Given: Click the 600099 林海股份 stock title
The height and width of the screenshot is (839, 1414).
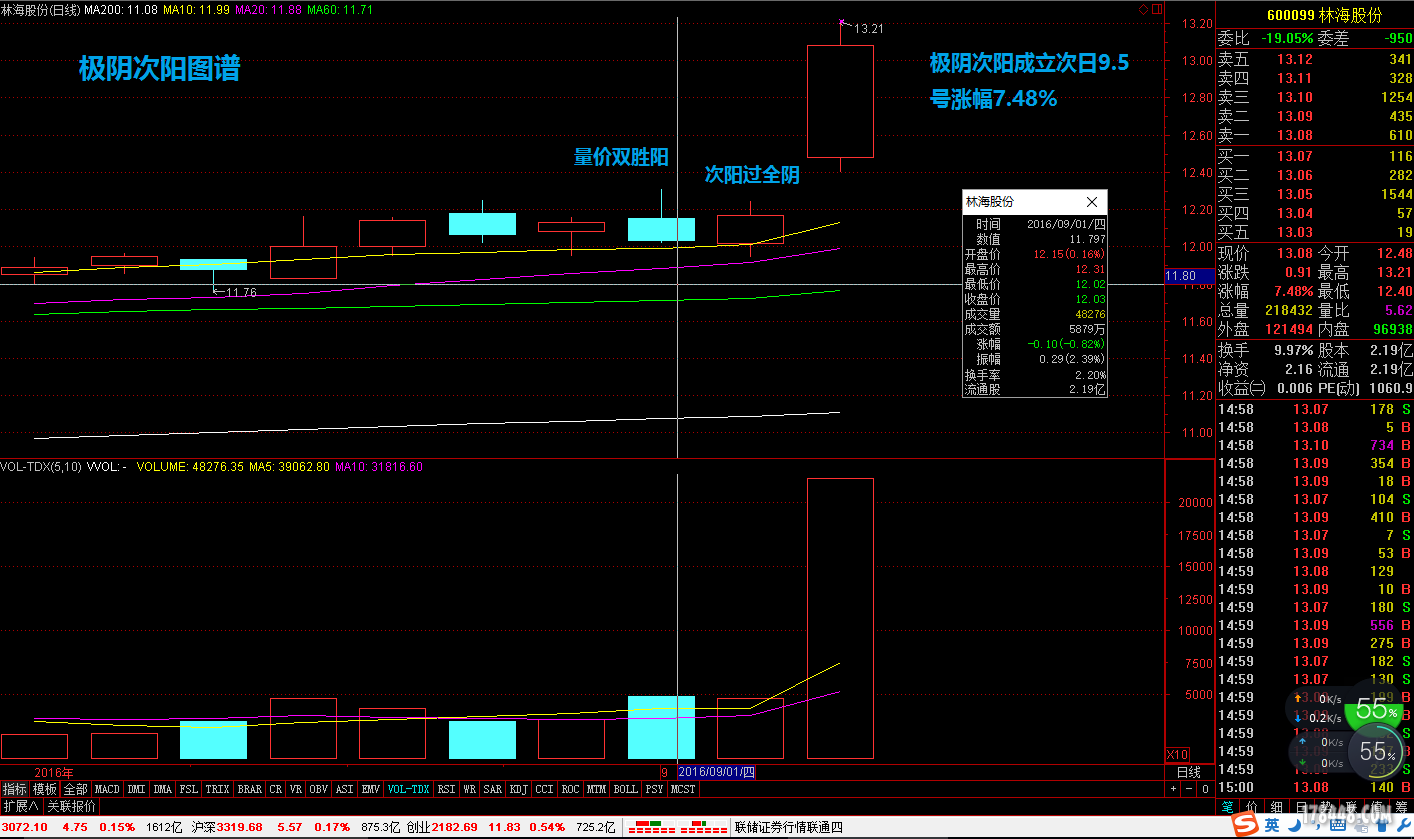Looking at the screenshot, I should pos(1324,15).
